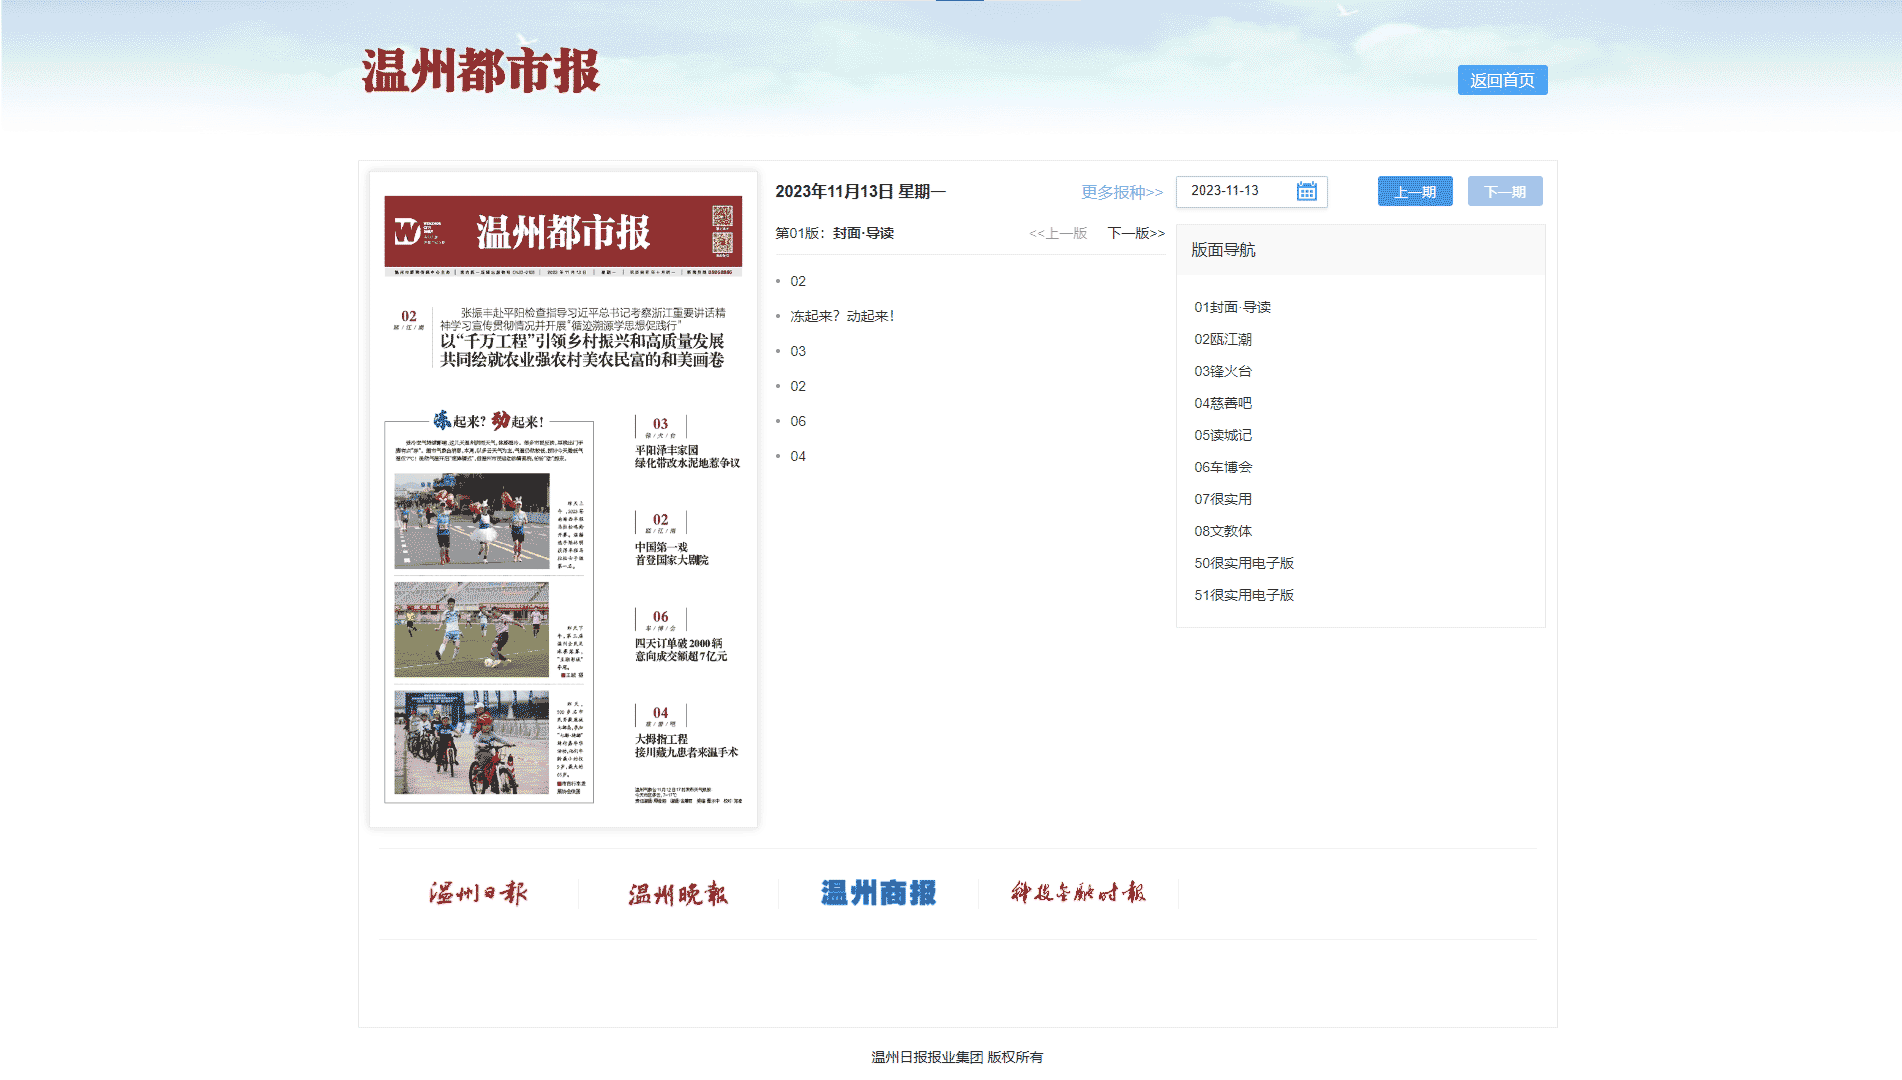
Task: Click the front page story 四天订单破2000辆
Action: tap(681, 650)
